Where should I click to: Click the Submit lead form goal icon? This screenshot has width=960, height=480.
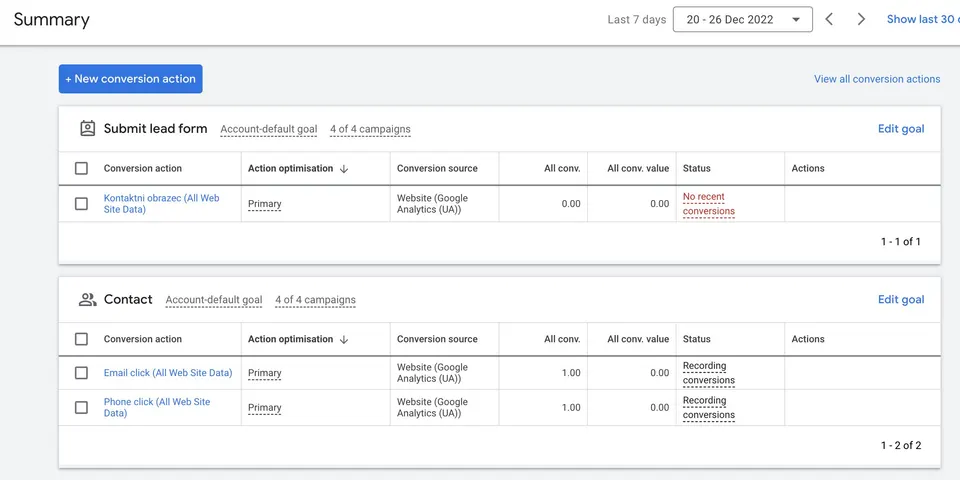[88, 129]
